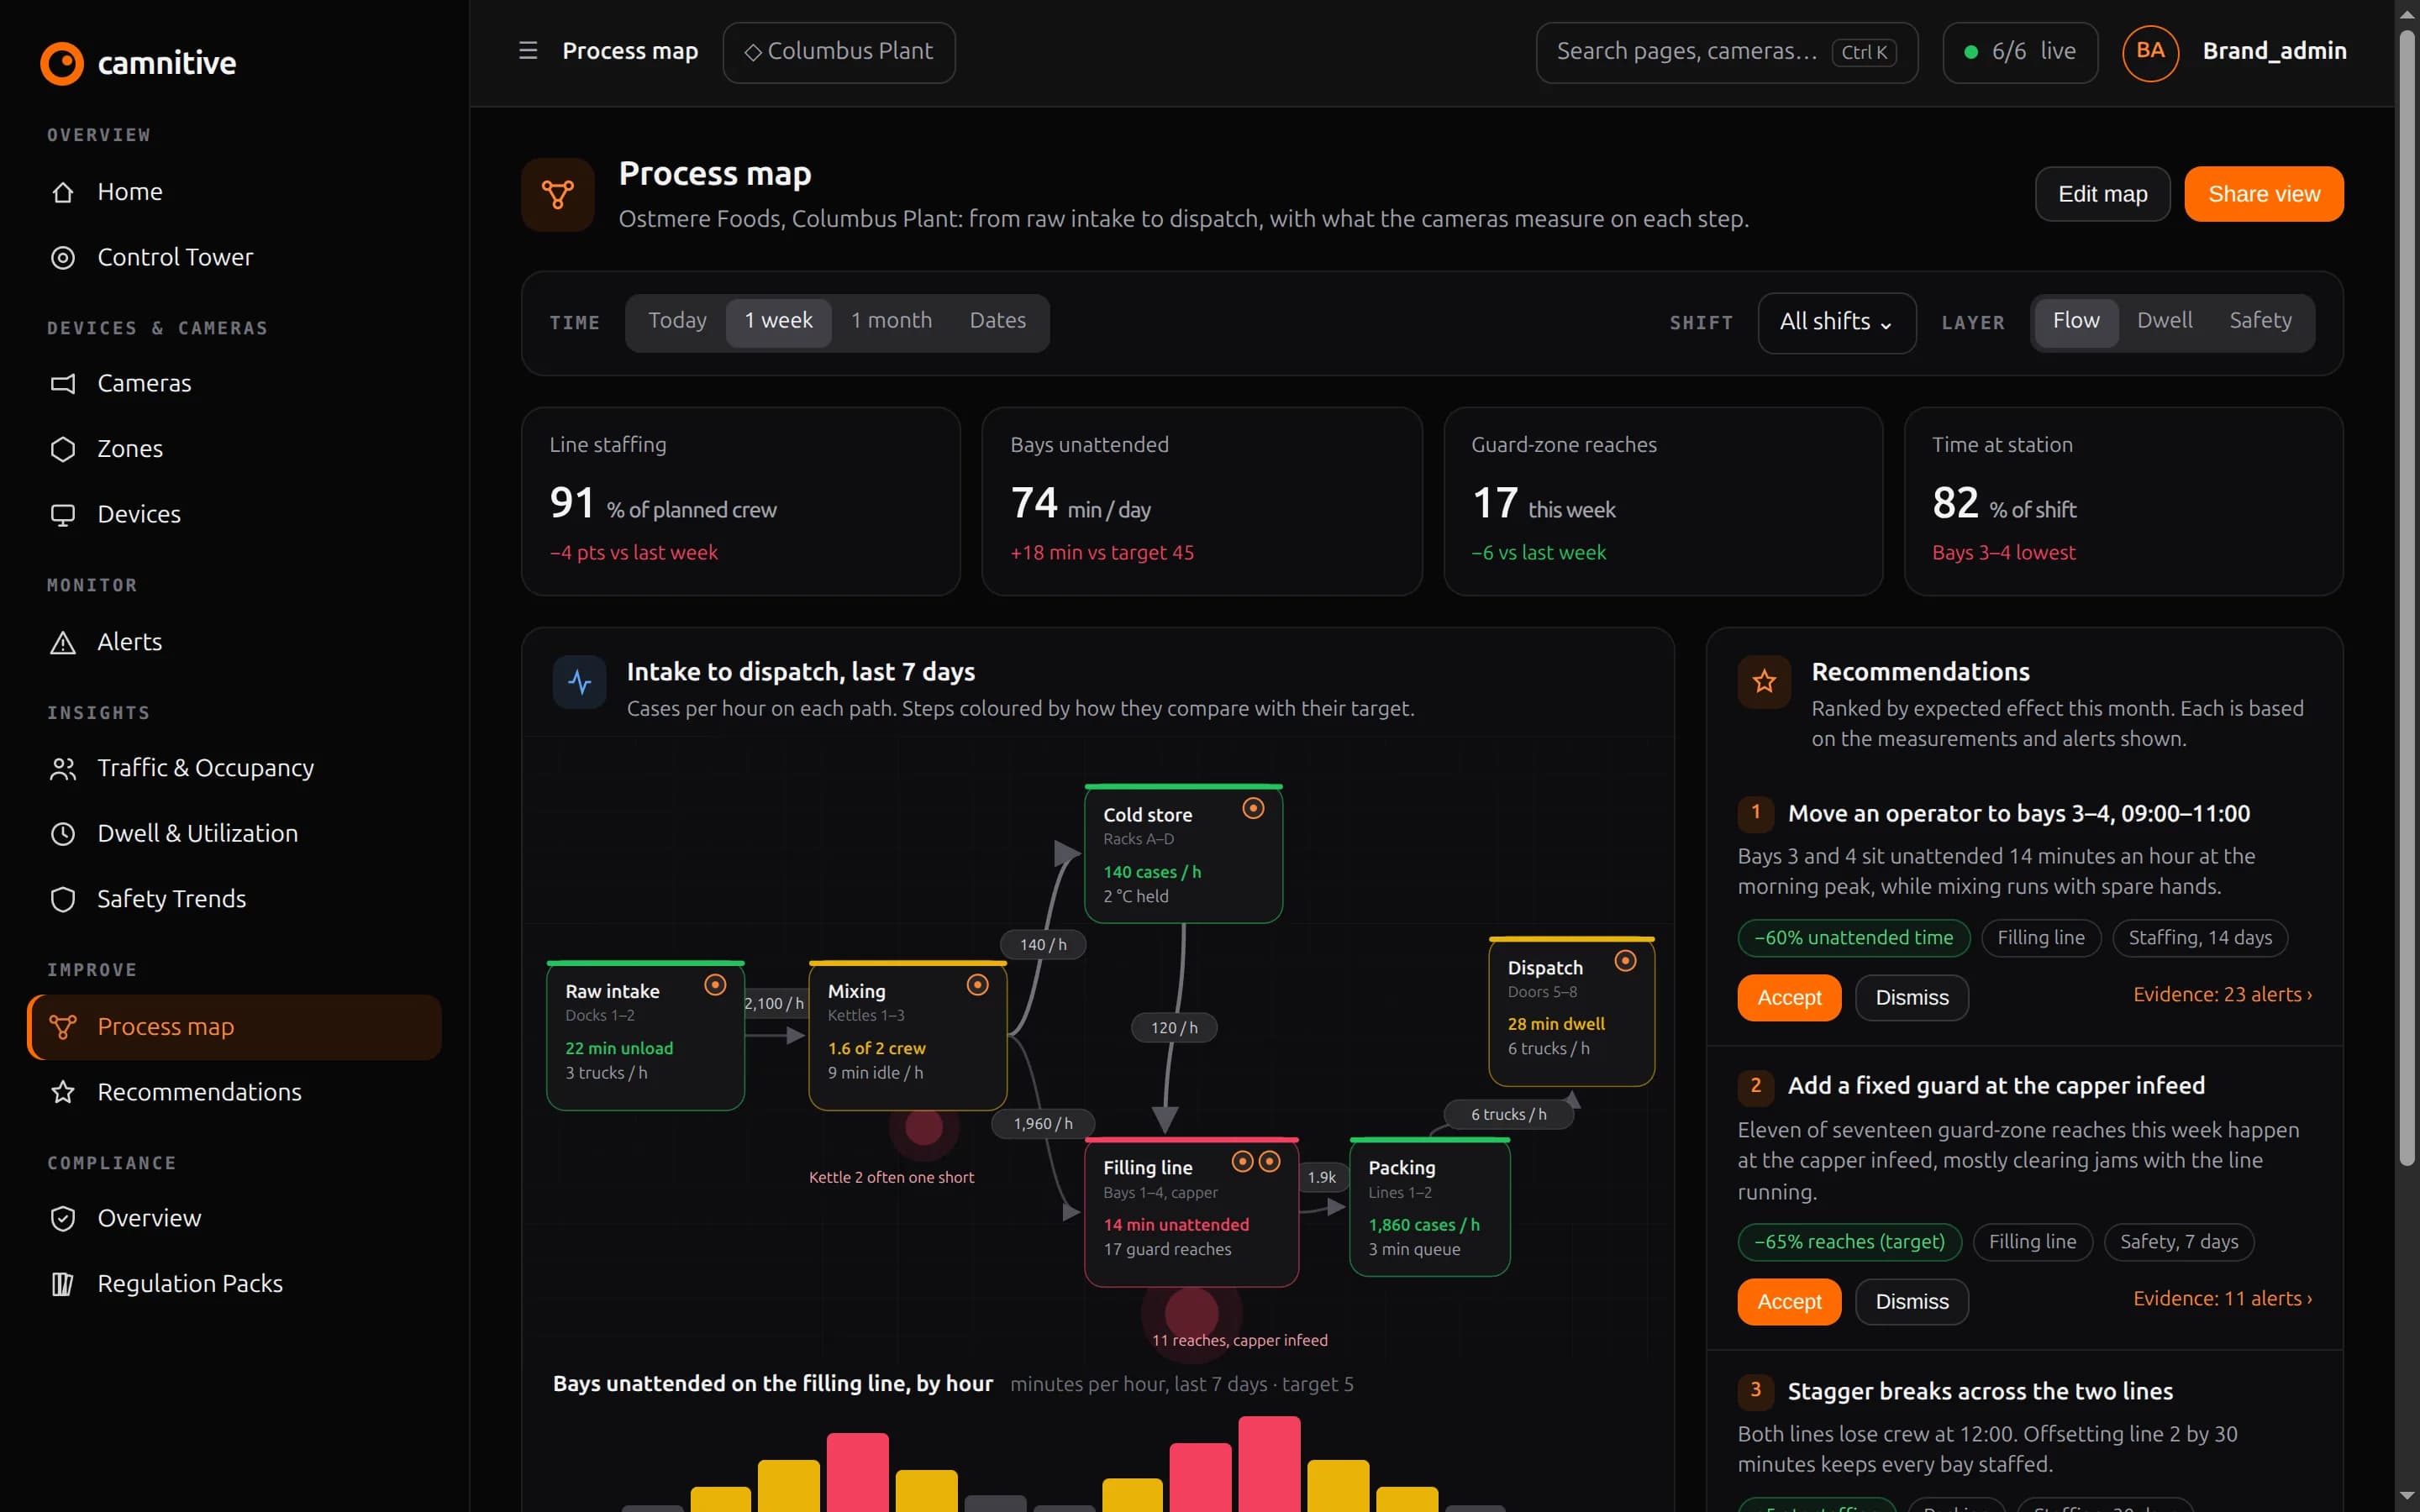Open Recommendations in sidebar

click(234, 1092)
